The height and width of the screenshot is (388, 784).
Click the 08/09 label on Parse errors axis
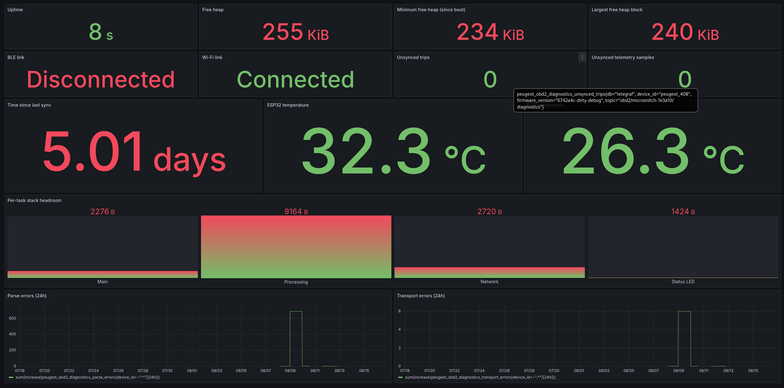coord(290,371)
